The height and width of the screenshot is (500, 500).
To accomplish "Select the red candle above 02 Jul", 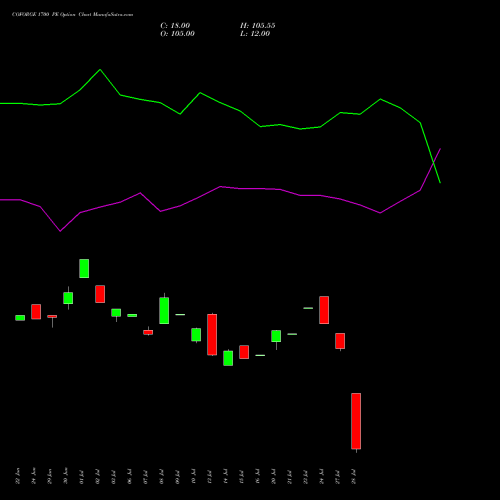I will [x=100, y=294].
